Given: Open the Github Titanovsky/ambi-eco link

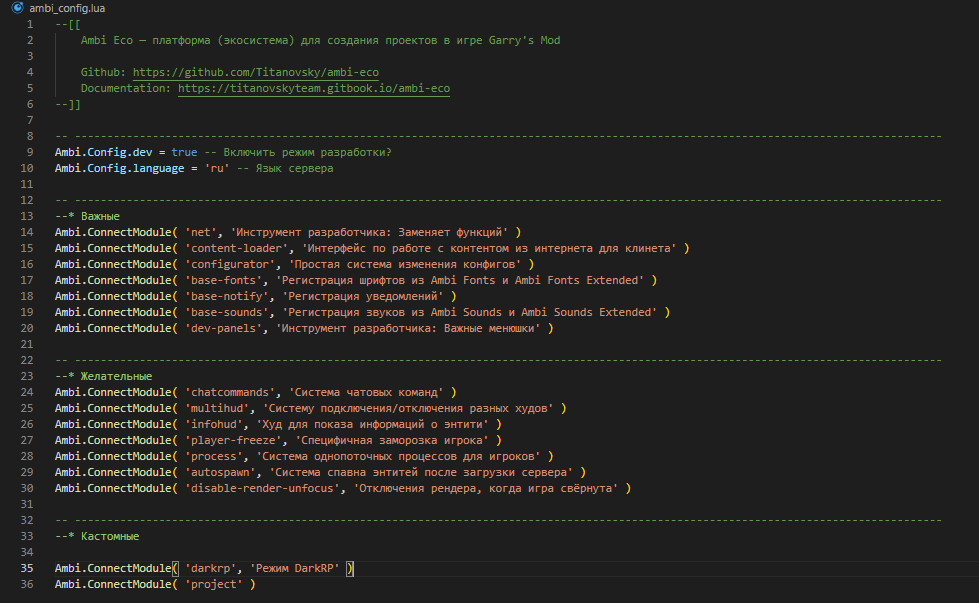Looking at the screenshot, I should pos(256,73).
